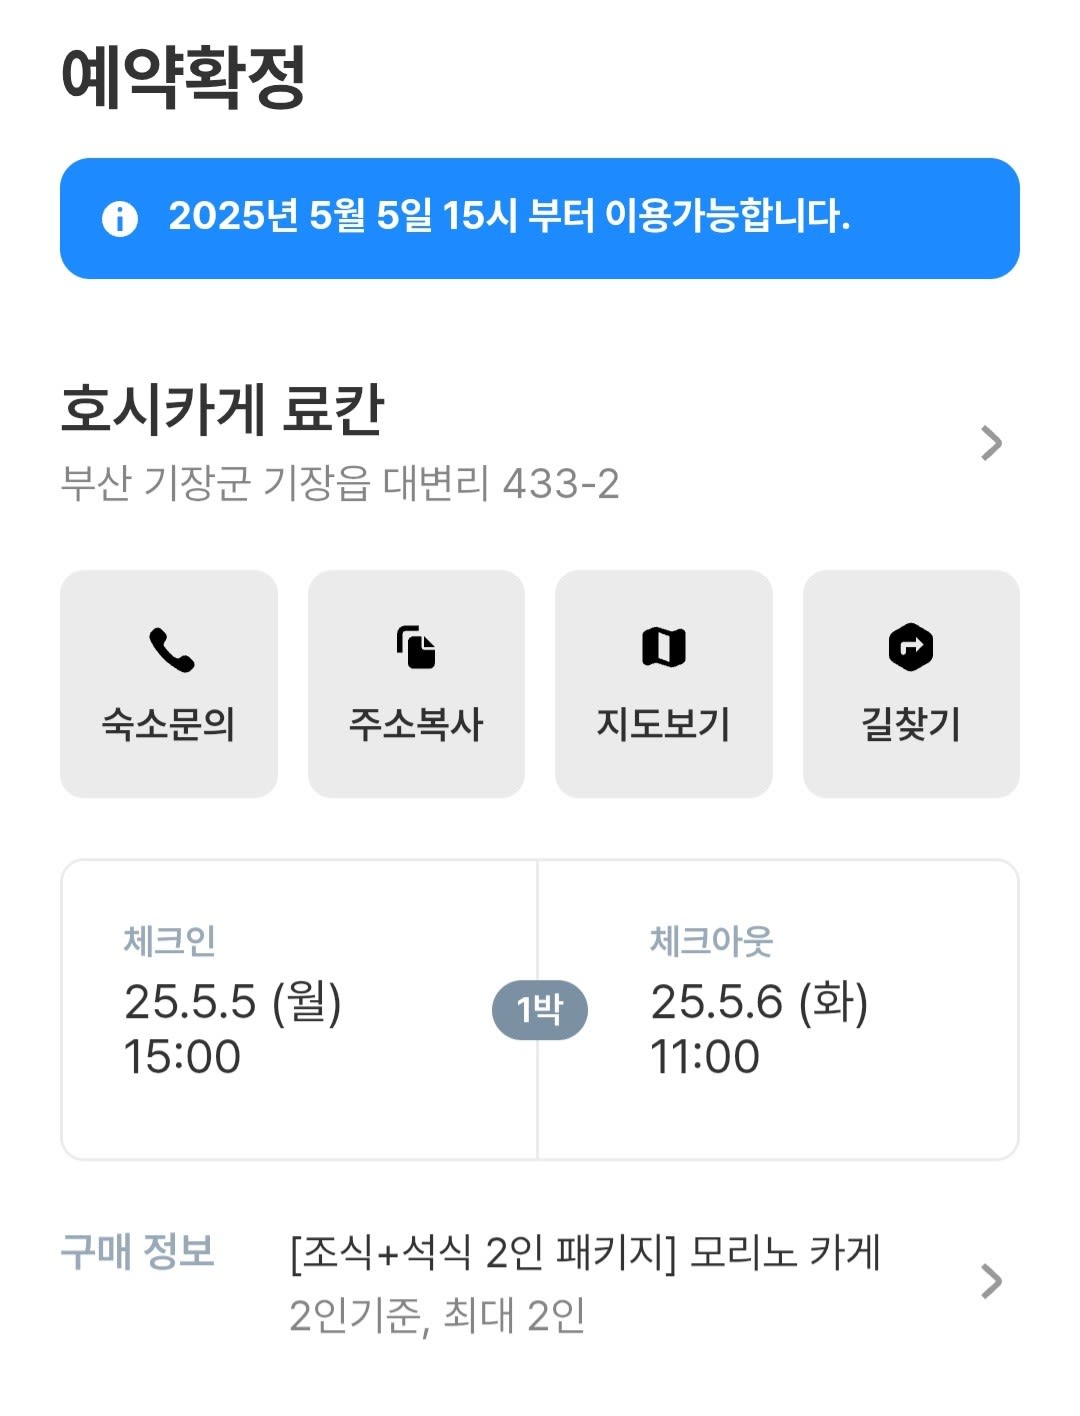The image size is (1080, 1416).
Task: Click the 체크인 25.5.5 (월) section
Action: [300, 1010]
